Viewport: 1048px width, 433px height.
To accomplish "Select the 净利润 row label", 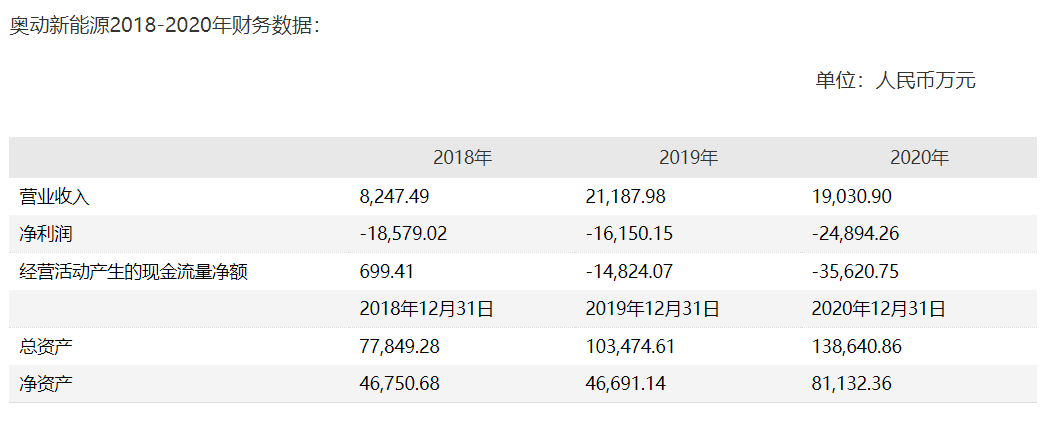I will click(46, 234).
